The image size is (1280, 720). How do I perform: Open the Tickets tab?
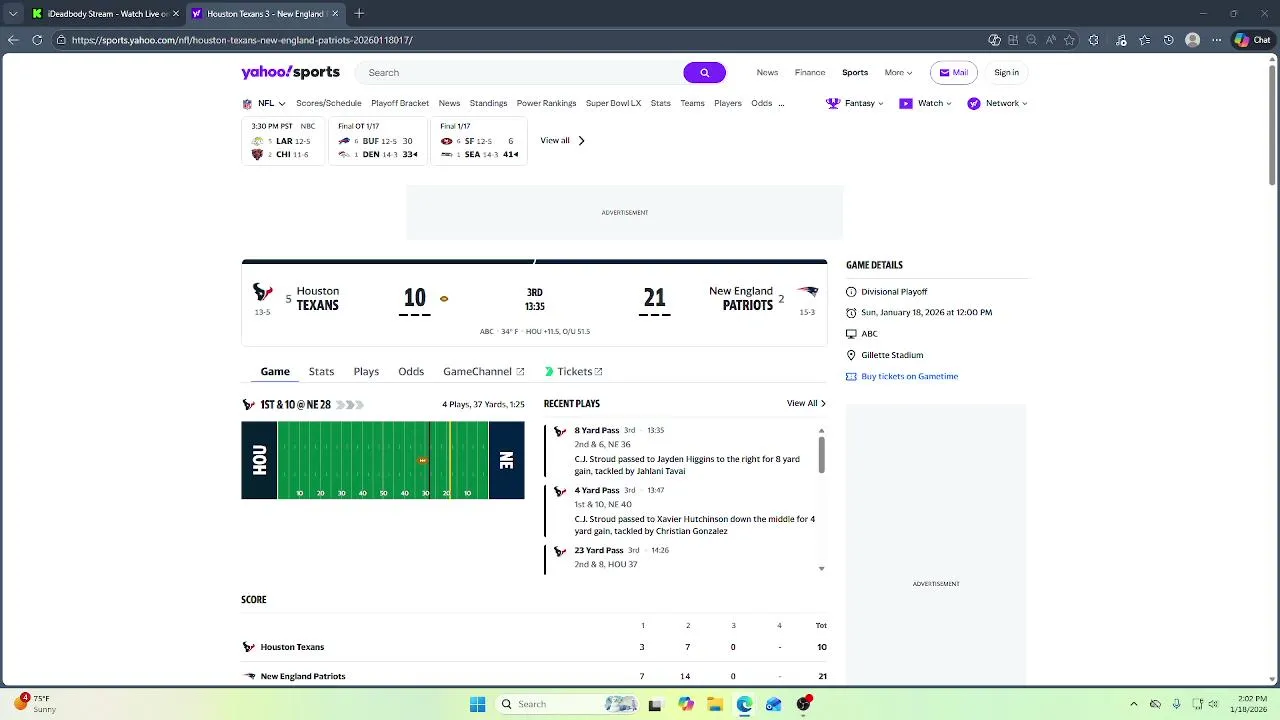pyautogui.click(x=573, y=371)
